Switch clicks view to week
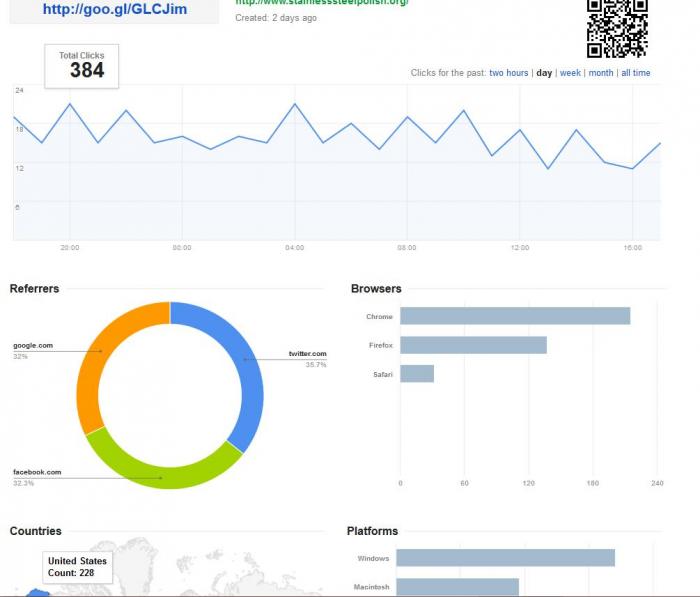Viewport: 700px width, 597px height. pos(570,73)
